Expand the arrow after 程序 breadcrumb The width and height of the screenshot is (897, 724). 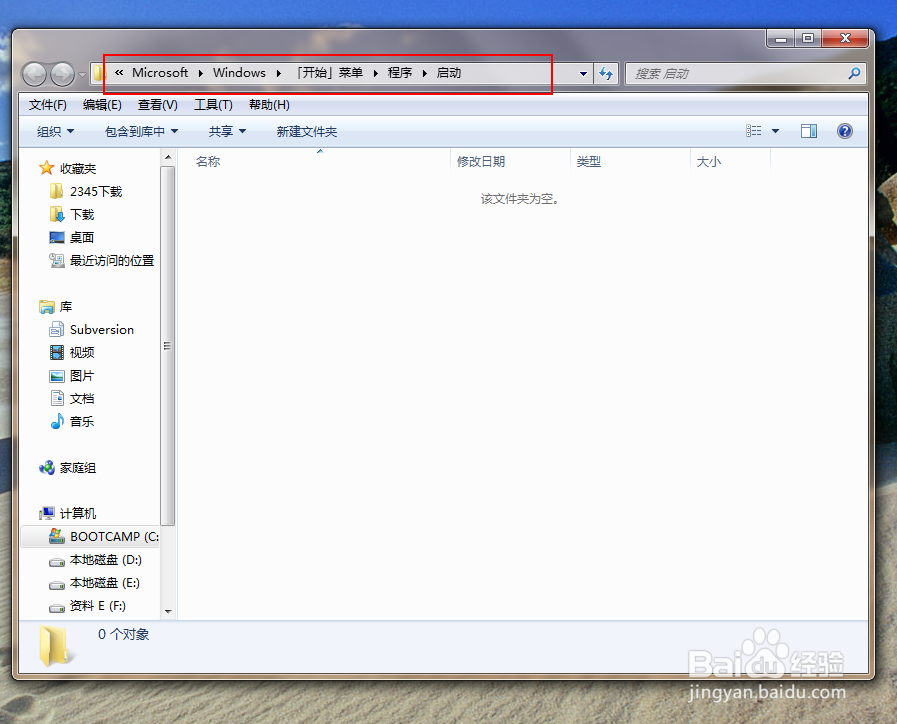(425, 73)
